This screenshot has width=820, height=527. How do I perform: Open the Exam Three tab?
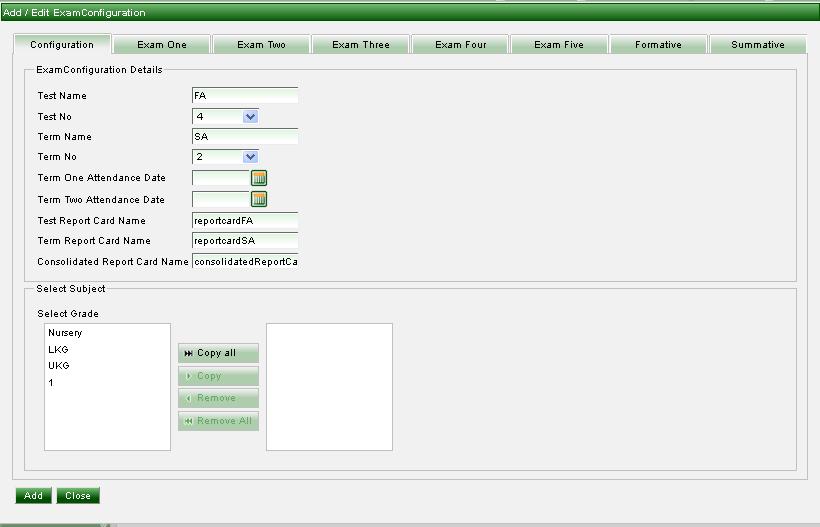point(360,45)
